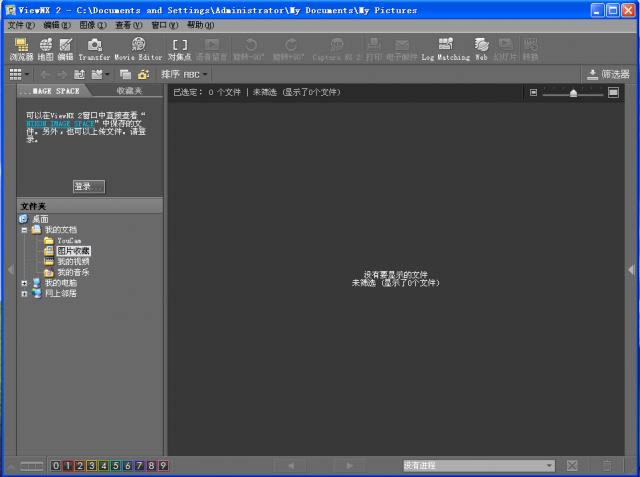
Task: Click the 登录 (Login) button
Action: [88, 186]
